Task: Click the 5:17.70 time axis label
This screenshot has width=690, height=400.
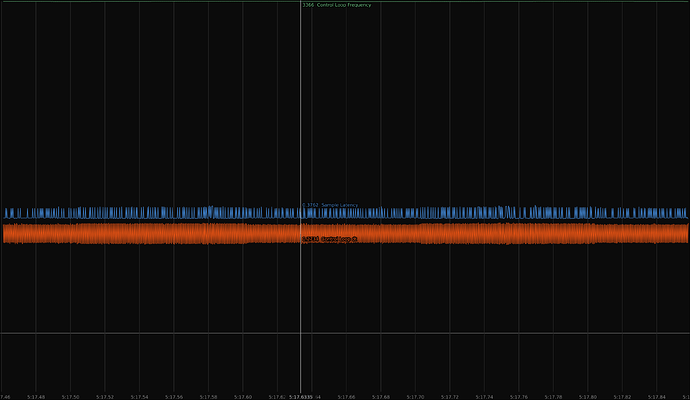Action: coord(415,397)
